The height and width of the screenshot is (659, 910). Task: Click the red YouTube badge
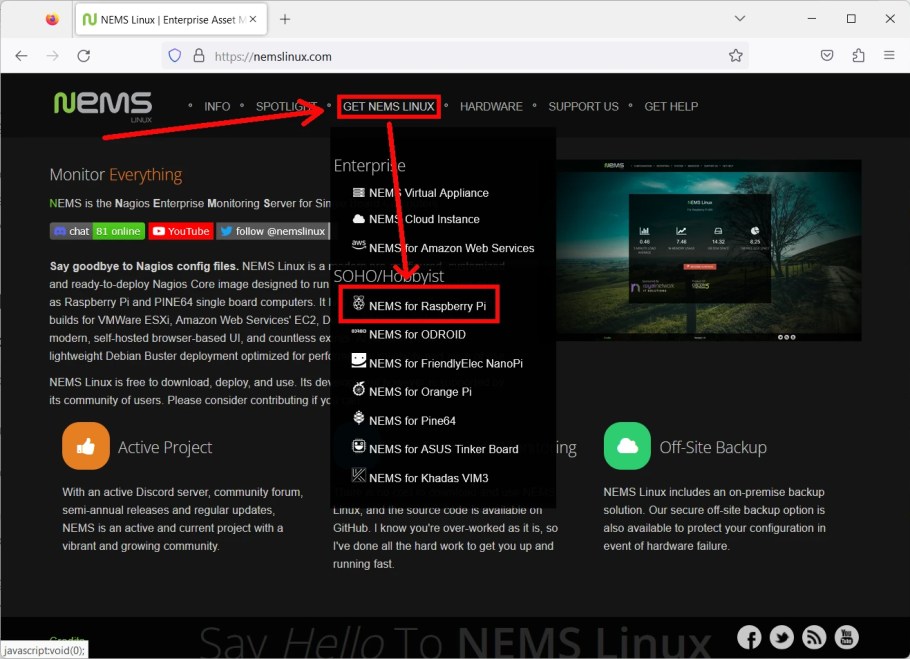coord(180,231)
